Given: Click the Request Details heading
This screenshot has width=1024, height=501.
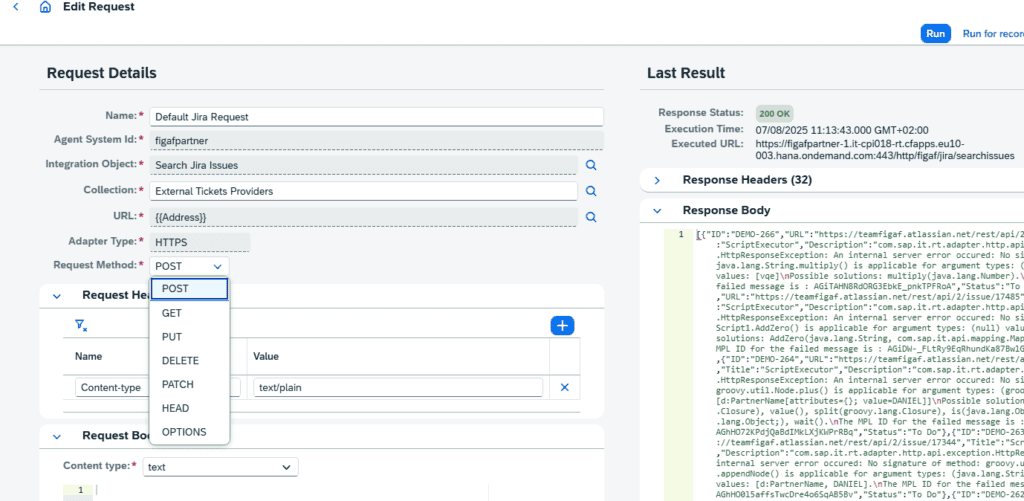Looking at the screenshot, I should pos(101,73).
